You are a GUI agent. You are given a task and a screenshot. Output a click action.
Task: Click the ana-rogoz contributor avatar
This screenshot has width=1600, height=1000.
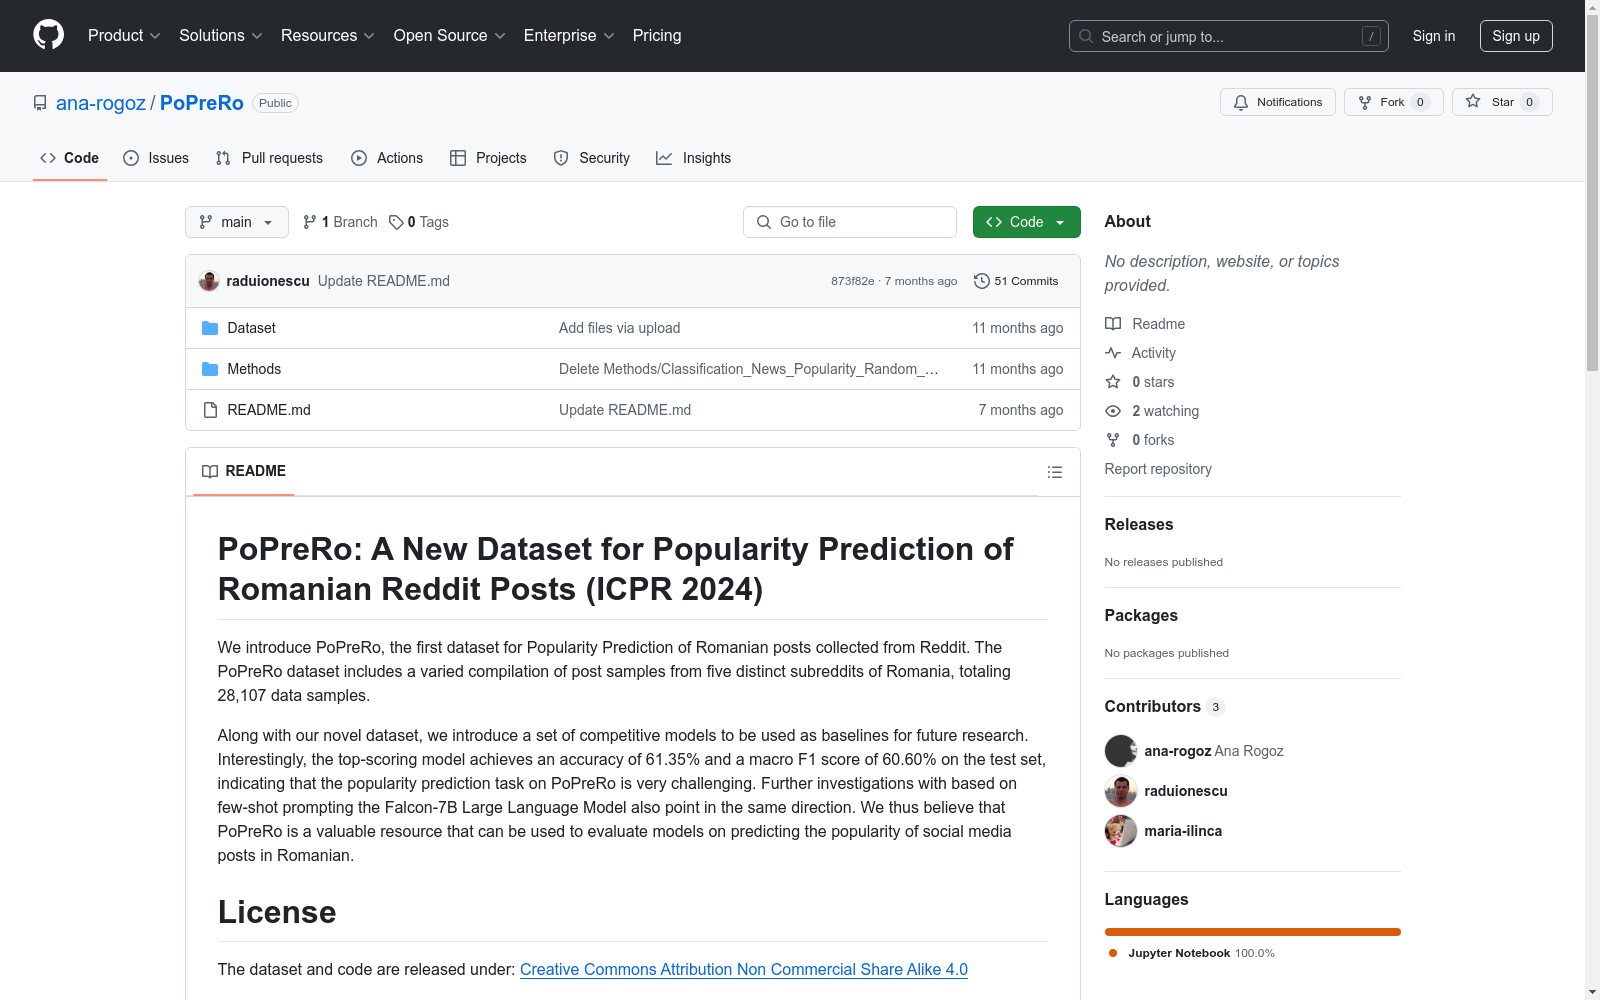1121,751
